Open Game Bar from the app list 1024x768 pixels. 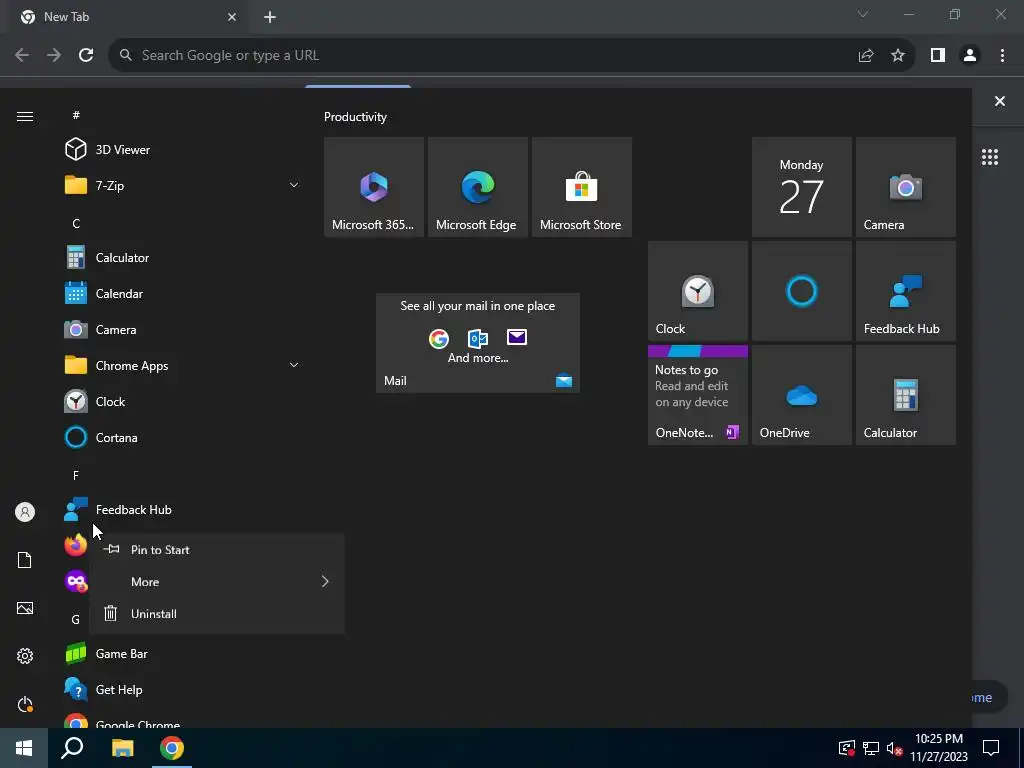(x=182, y=653)
